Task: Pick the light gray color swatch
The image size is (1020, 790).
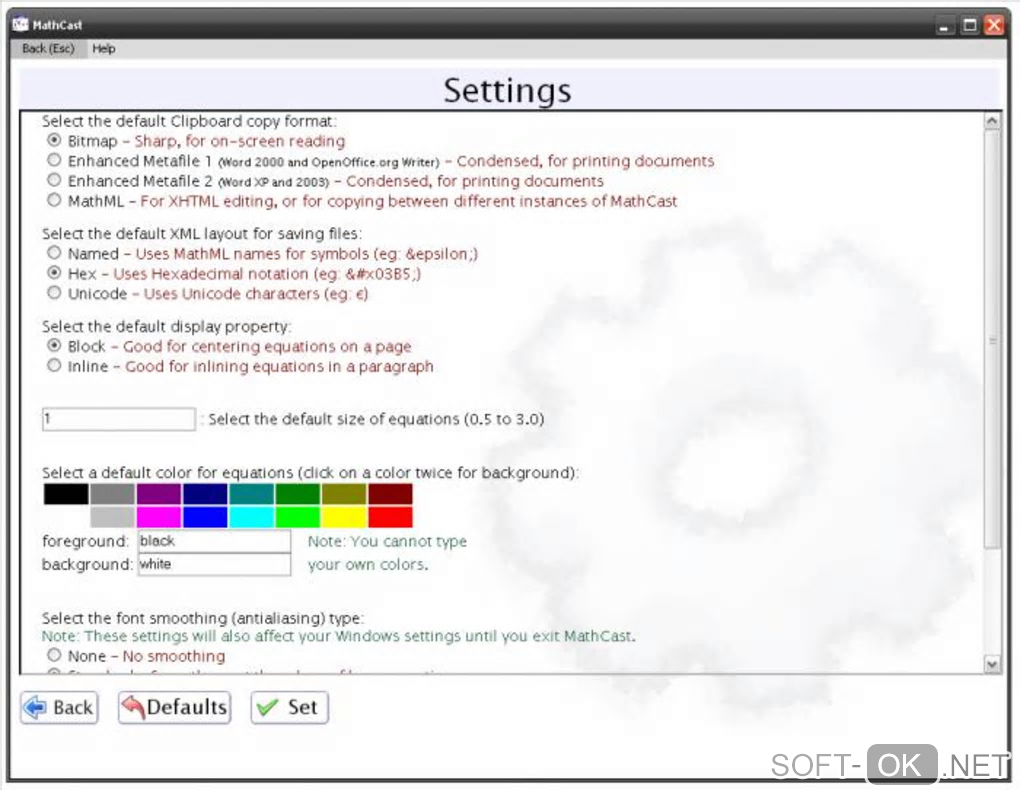Action: click(x=113, y=517)
